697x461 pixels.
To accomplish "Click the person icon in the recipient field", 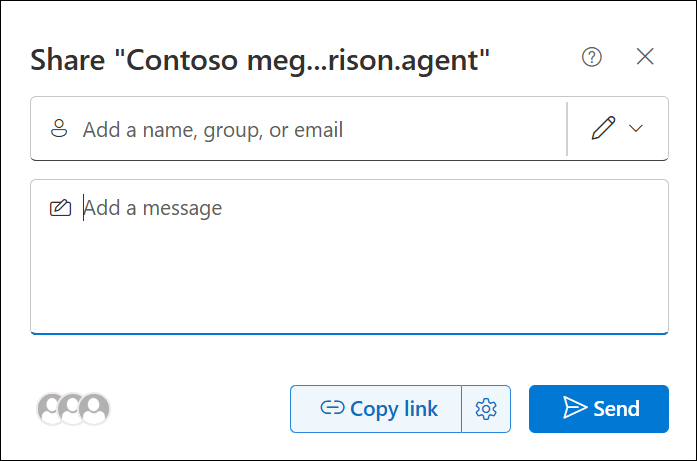I will tap(59, 128).
